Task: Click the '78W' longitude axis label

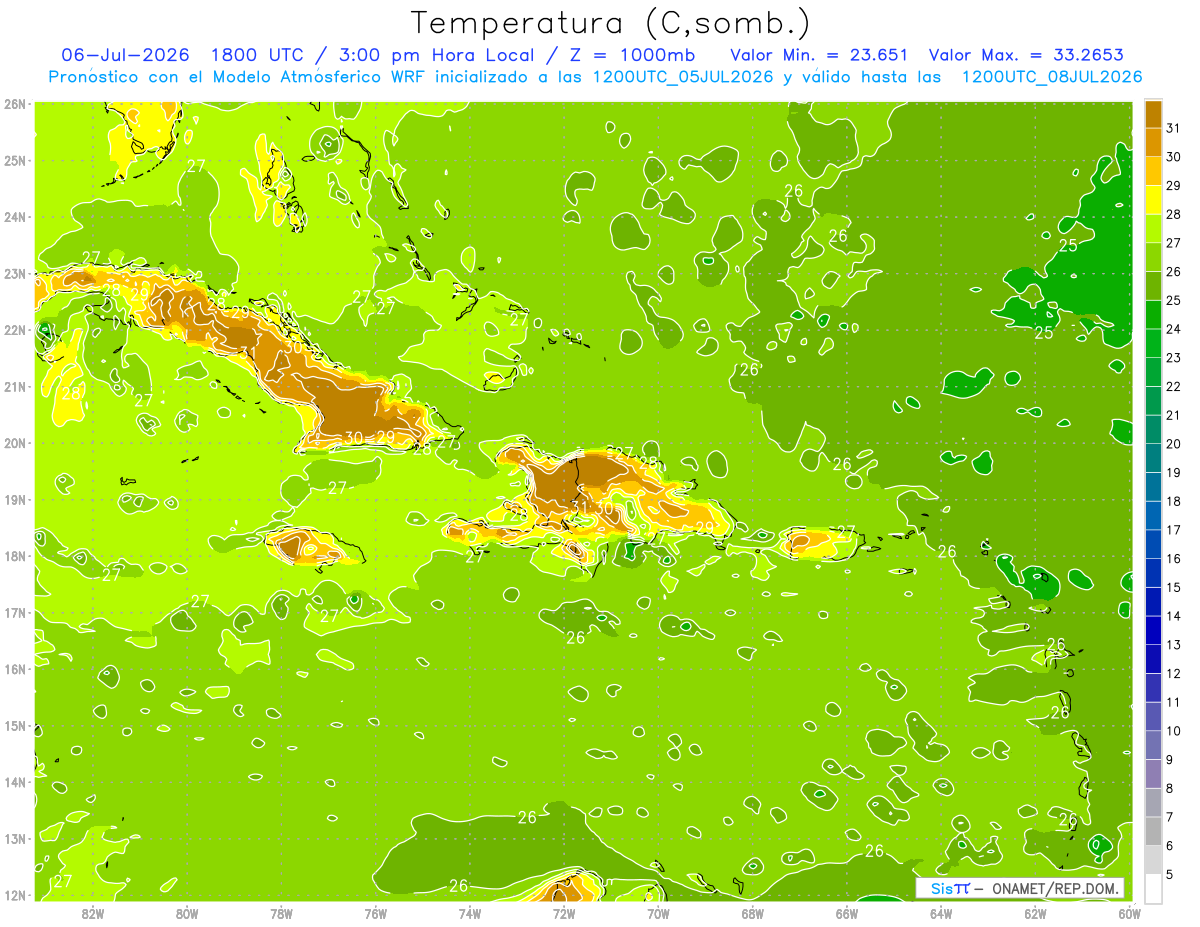Action: tap(281, 912)
